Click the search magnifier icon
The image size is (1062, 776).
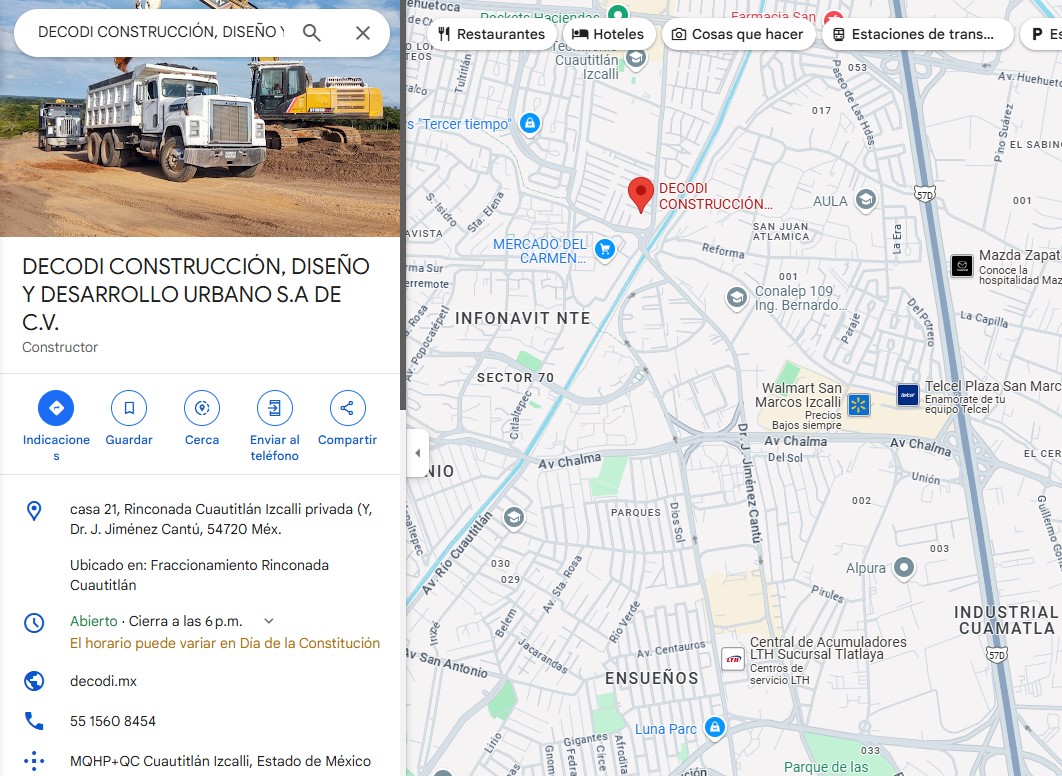click(312, 33)
